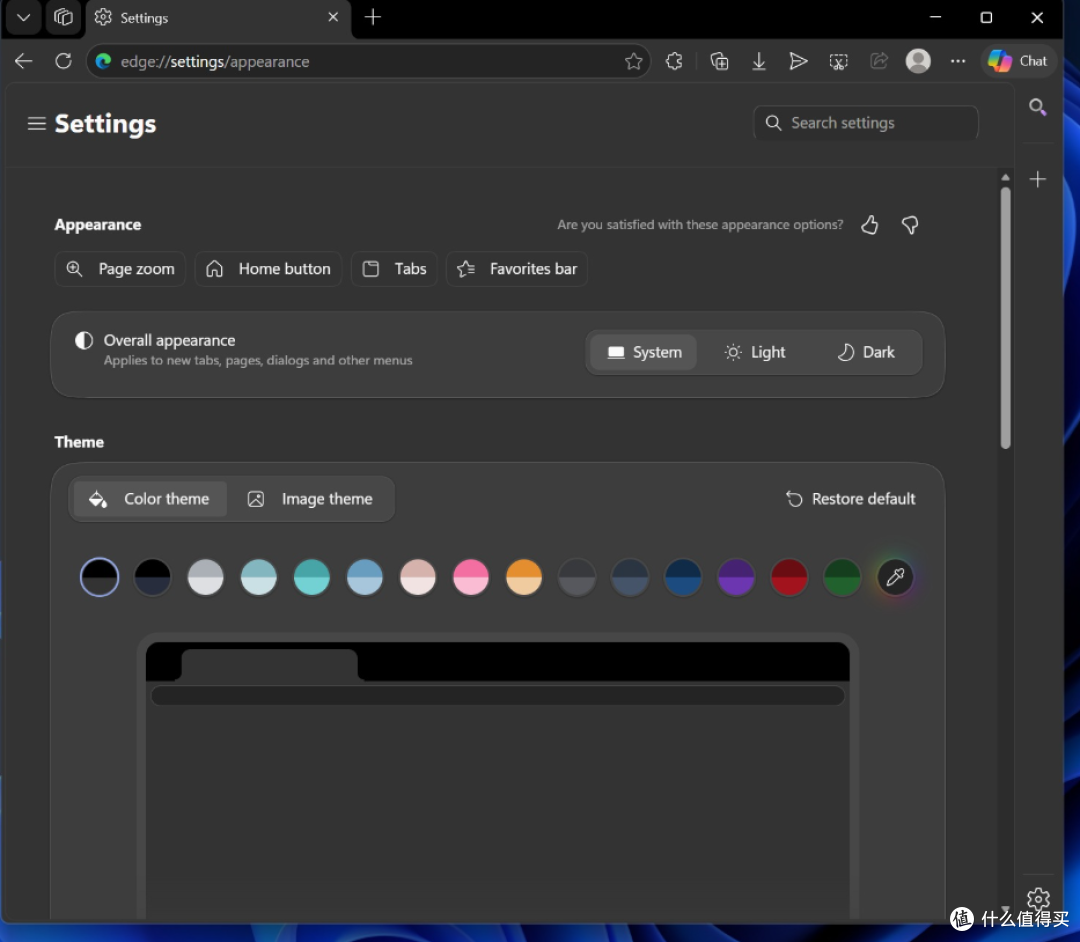Select the dark red theme swatch
1080x942 pixels.
click(789, 577)
